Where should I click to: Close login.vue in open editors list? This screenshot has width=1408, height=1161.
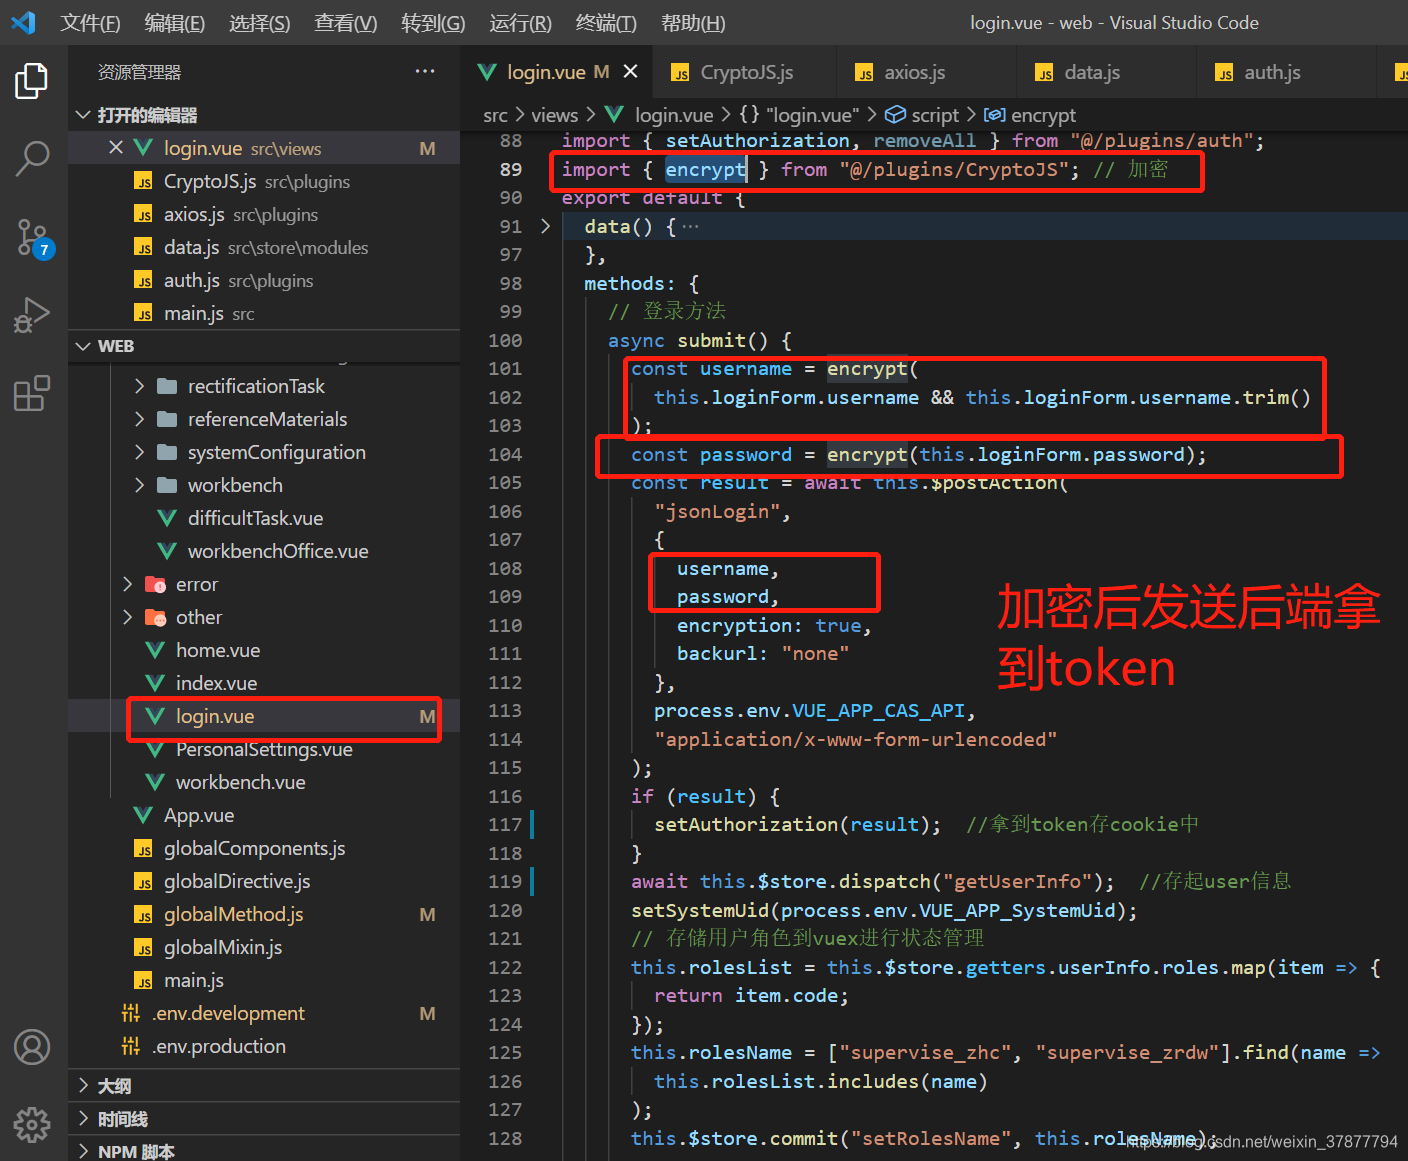pyautogui.click(x=116, y=148)
